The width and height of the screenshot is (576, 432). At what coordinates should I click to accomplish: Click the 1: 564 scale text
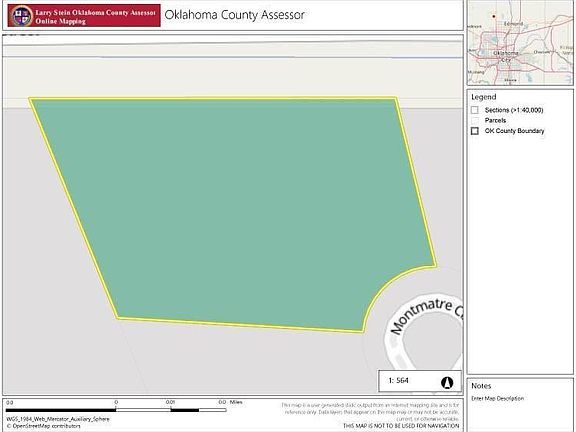pyautogui.click(x=399, y=381)
